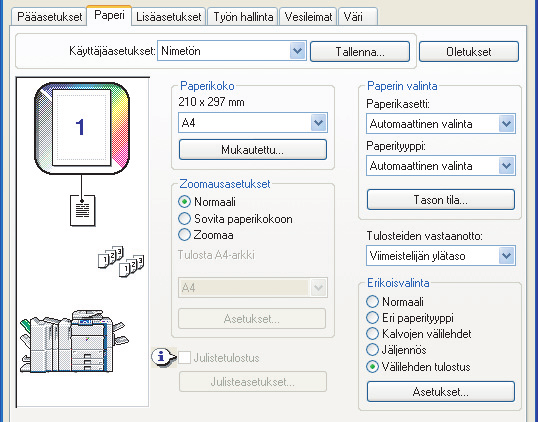Go to the Väri tab
538x422 pixels.
[358, 17]
